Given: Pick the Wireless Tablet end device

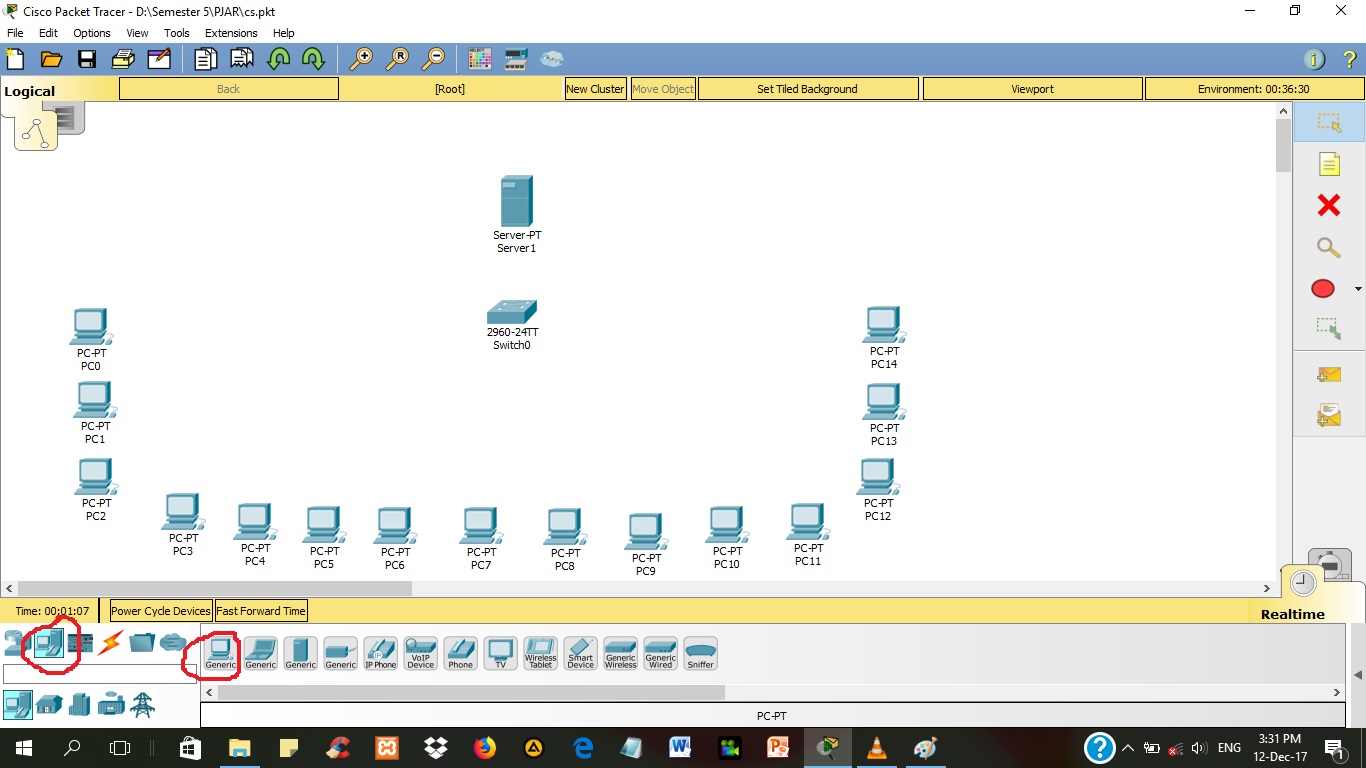Looking at the screenshot, I should 540,650.
